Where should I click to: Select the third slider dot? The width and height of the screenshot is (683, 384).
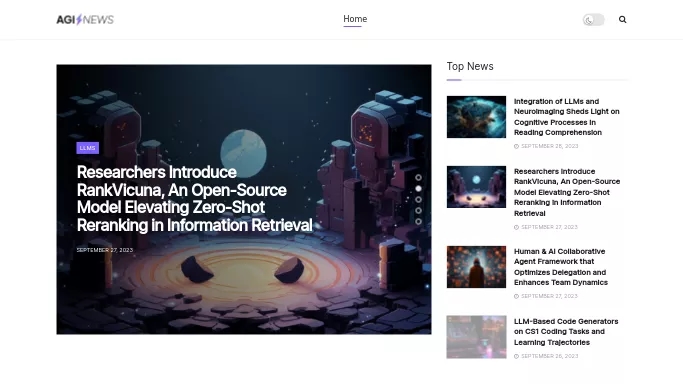pos(418,199)
